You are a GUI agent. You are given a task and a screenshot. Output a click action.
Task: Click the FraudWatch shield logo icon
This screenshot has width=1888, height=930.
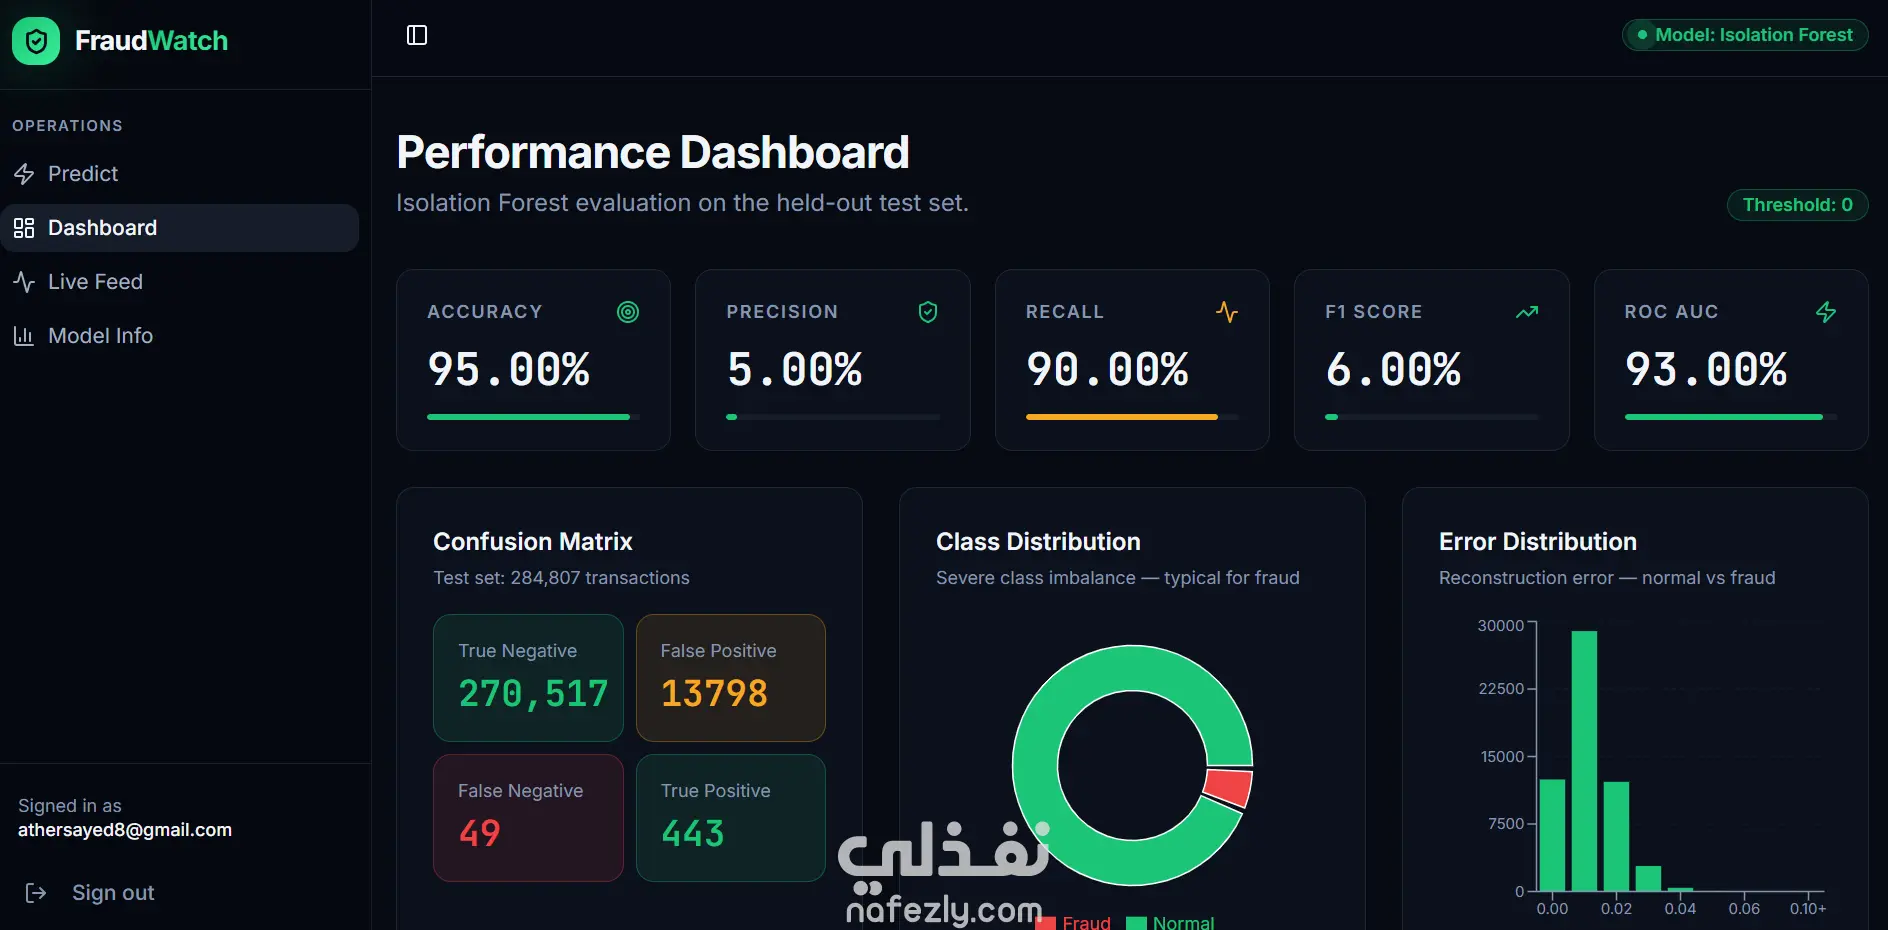coord(36,41)
